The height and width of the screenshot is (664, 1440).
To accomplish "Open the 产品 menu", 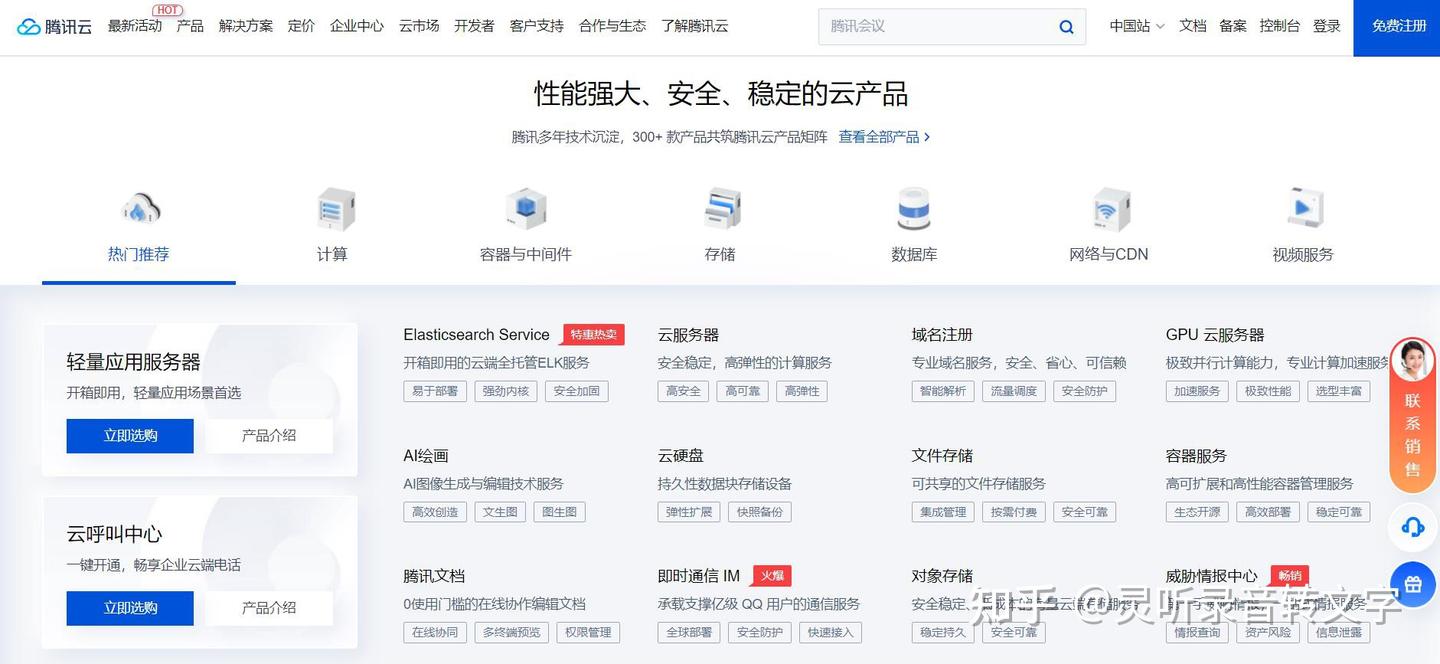I will click(190, 26).
